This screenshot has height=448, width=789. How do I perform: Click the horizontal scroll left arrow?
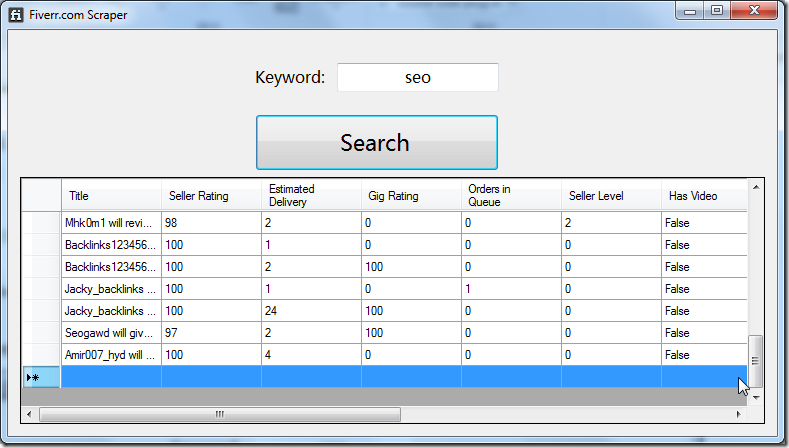point(29,414)
